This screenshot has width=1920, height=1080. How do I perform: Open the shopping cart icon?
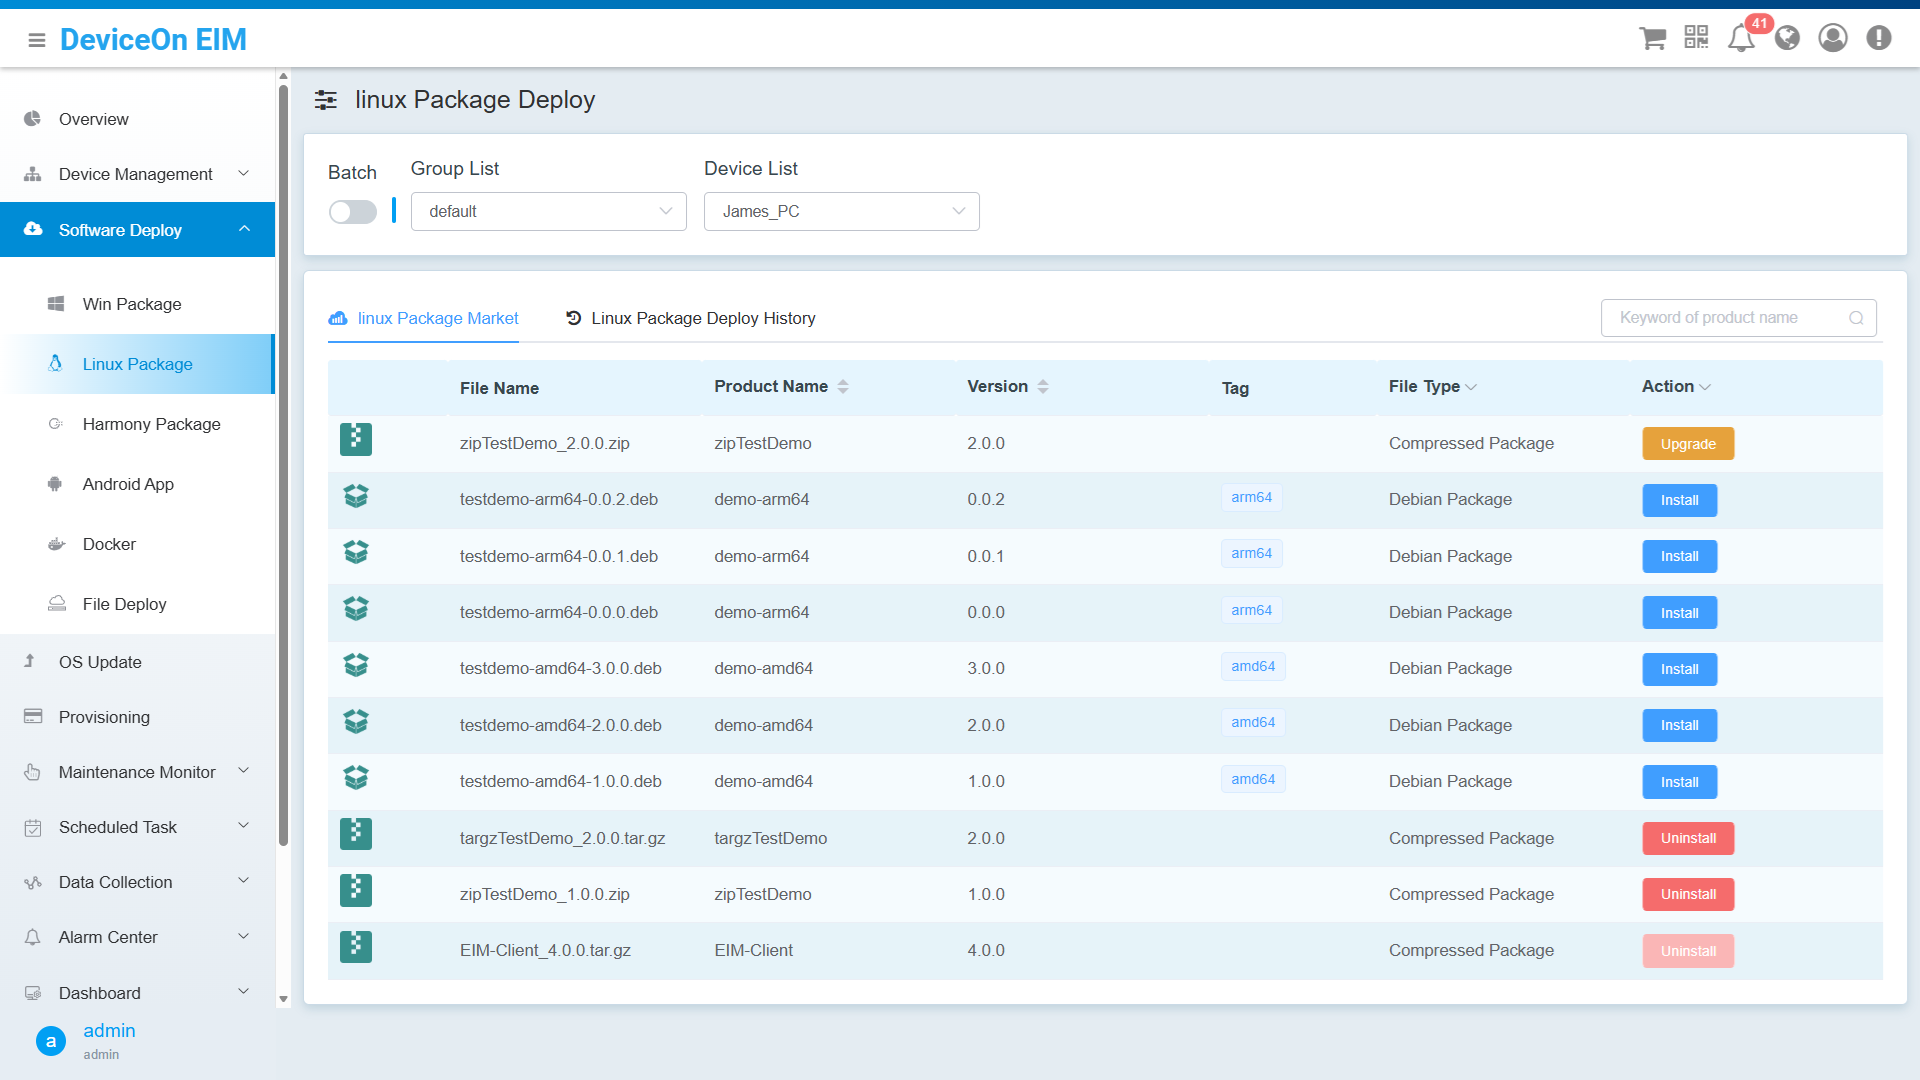(1652, 38)
